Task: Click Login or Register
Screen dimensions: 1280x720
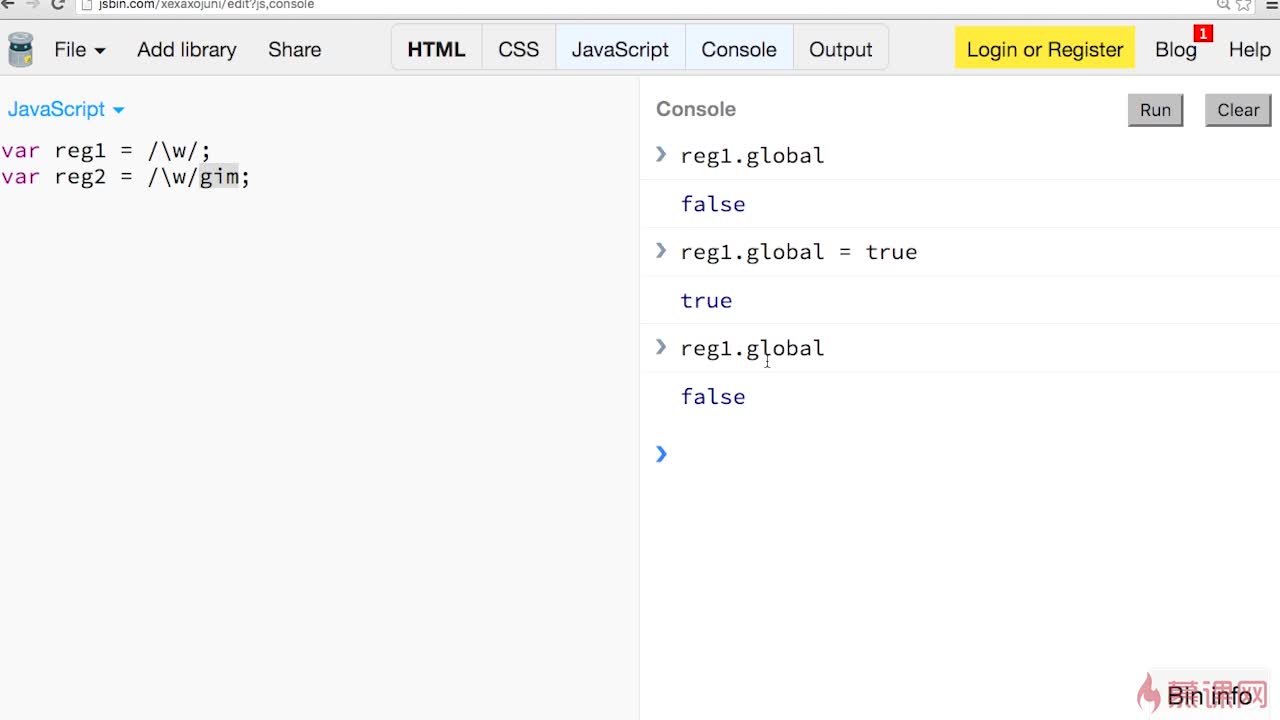Action: point(1044,49)
